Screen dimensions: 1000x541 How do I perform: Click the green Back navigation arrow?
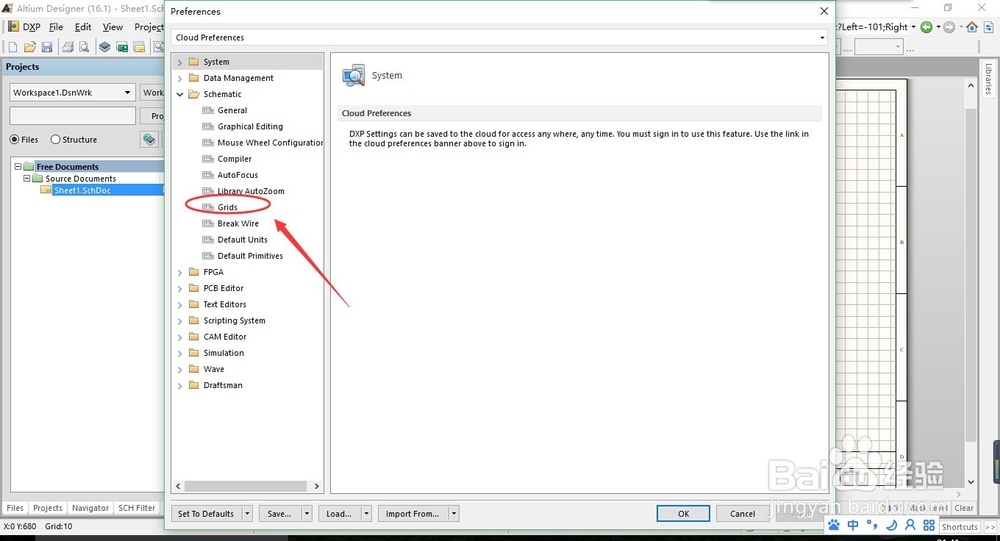926,27
